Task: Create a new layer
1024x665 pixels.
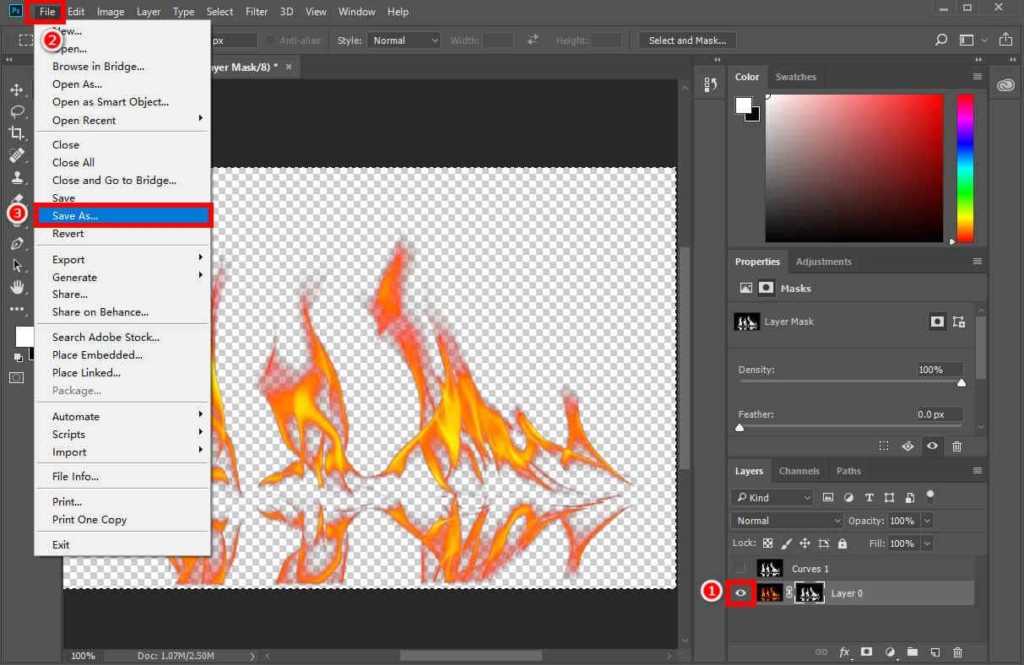Action: pos(935,651)
